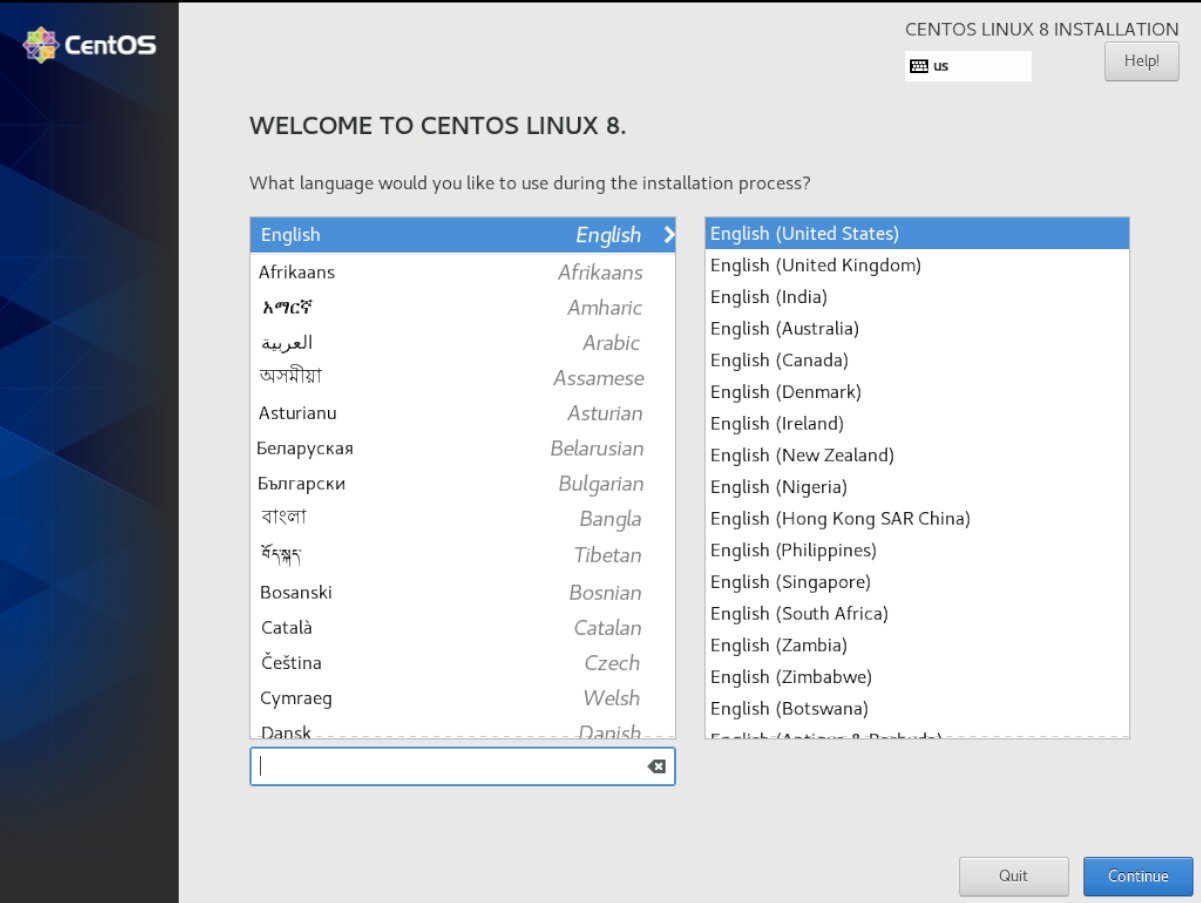Screen dimensions: 1201x903
Task: Pick English (Singapore) as the locale
Action: coord(790,581)
